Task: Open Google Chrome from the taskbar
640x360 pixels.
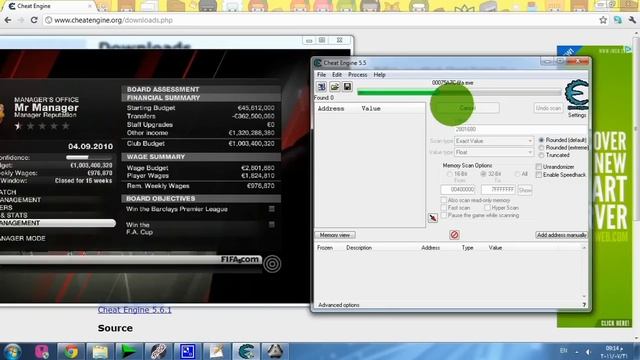Action: pyautogui.click(x=71, y=351)
